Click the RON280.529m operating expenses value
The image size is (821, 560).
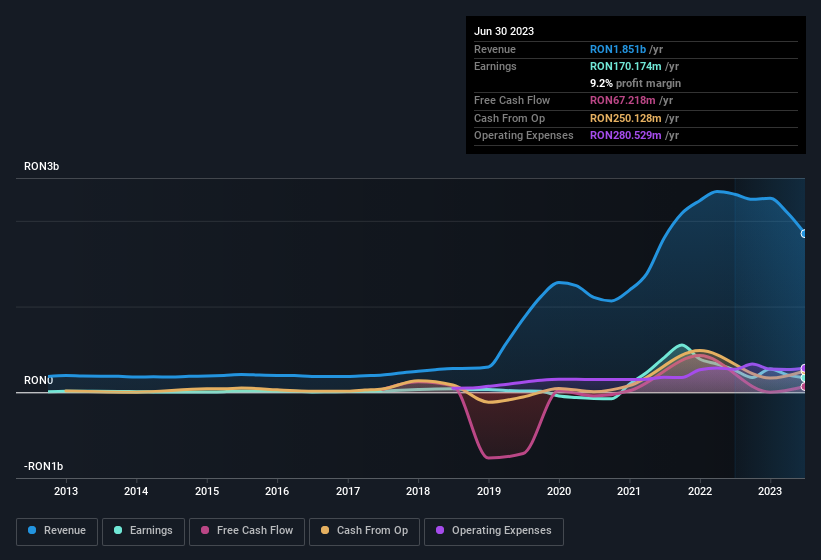pos(626,136)
